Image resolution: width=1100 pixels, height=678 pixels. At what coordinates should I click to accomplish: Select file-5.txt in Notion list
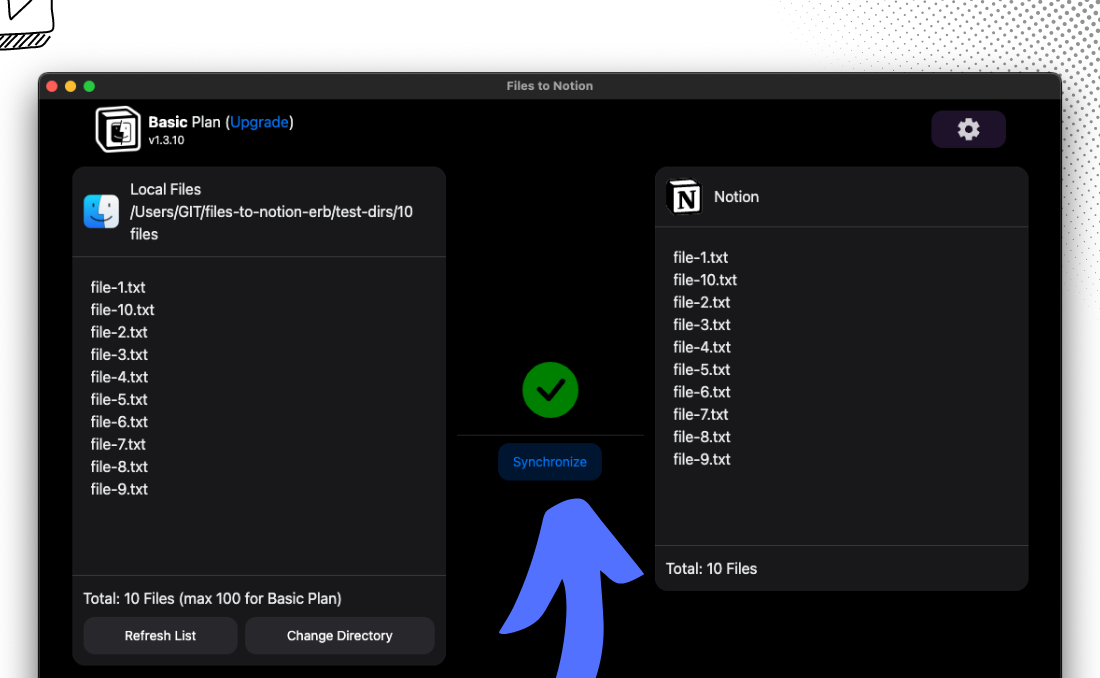tap(702, 370)
